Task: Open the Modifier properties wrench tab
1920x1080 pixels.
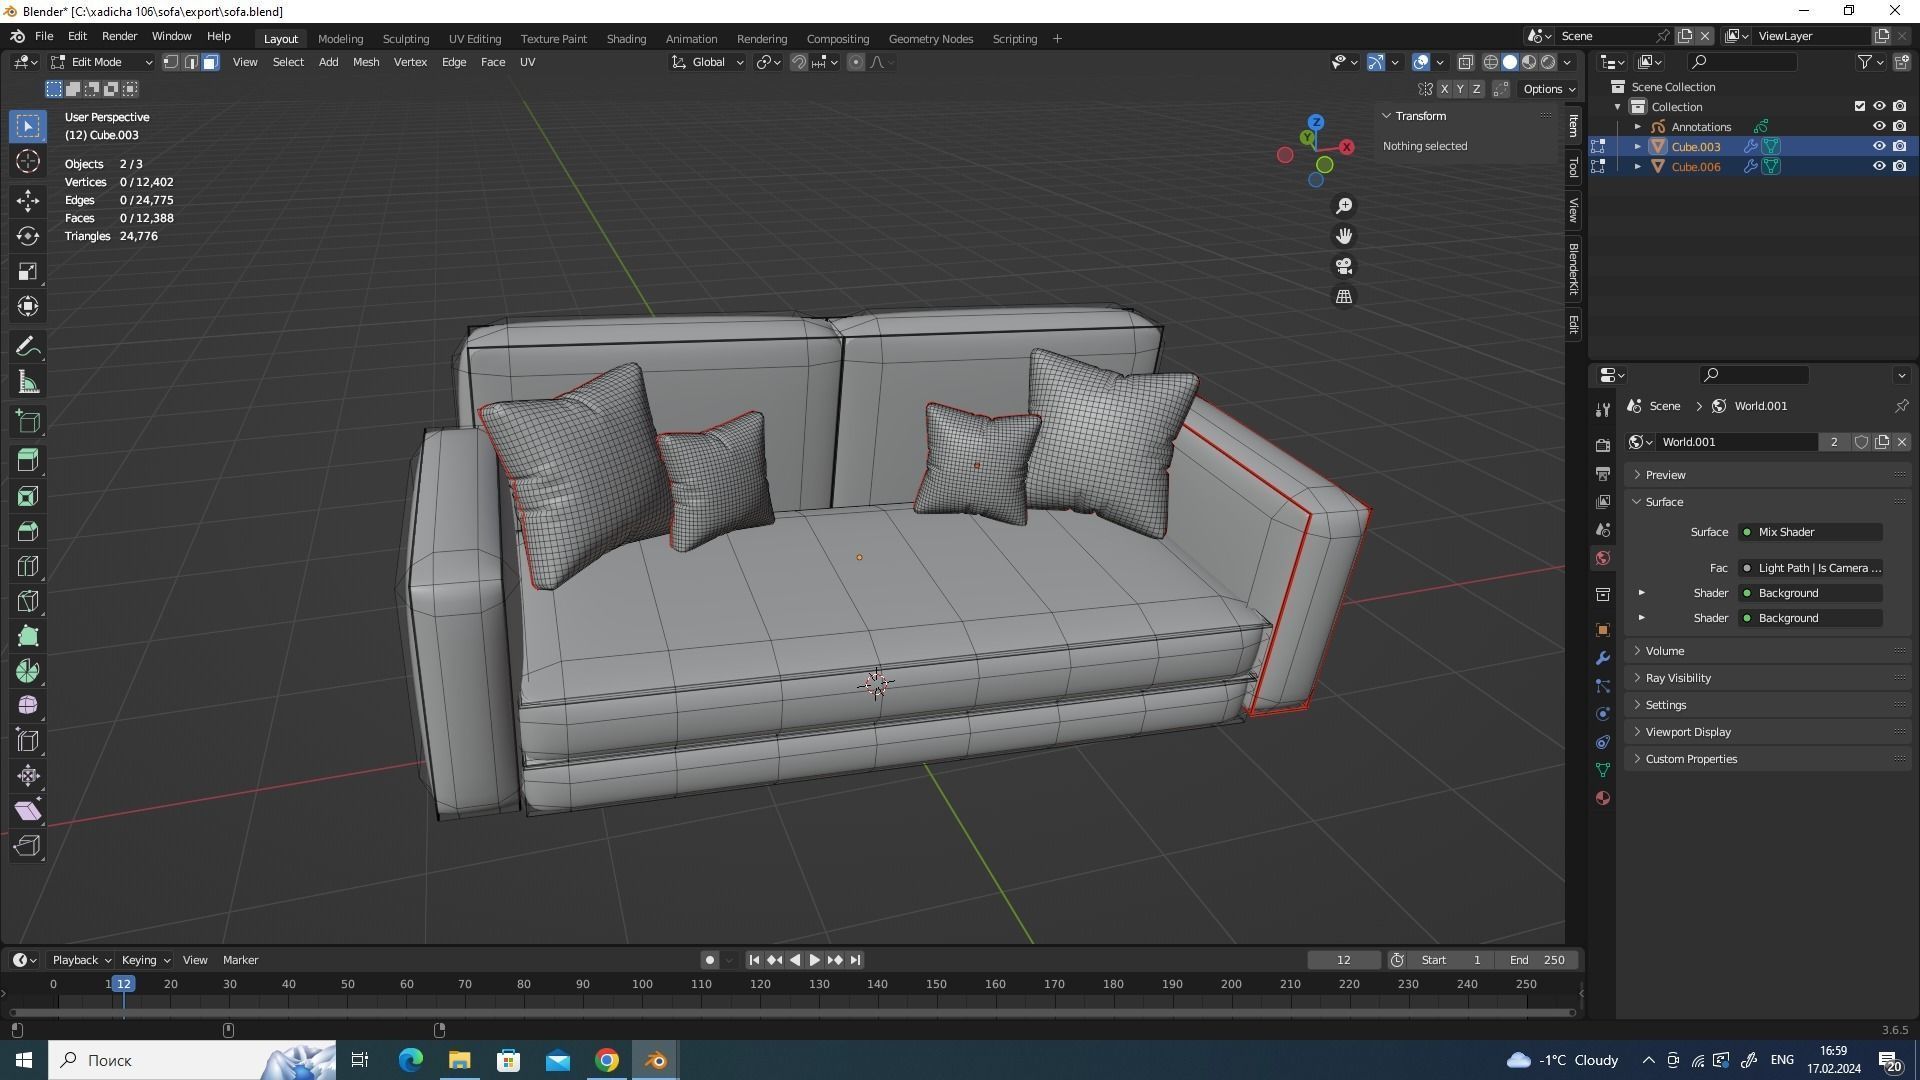Action: click(1603, 658)
